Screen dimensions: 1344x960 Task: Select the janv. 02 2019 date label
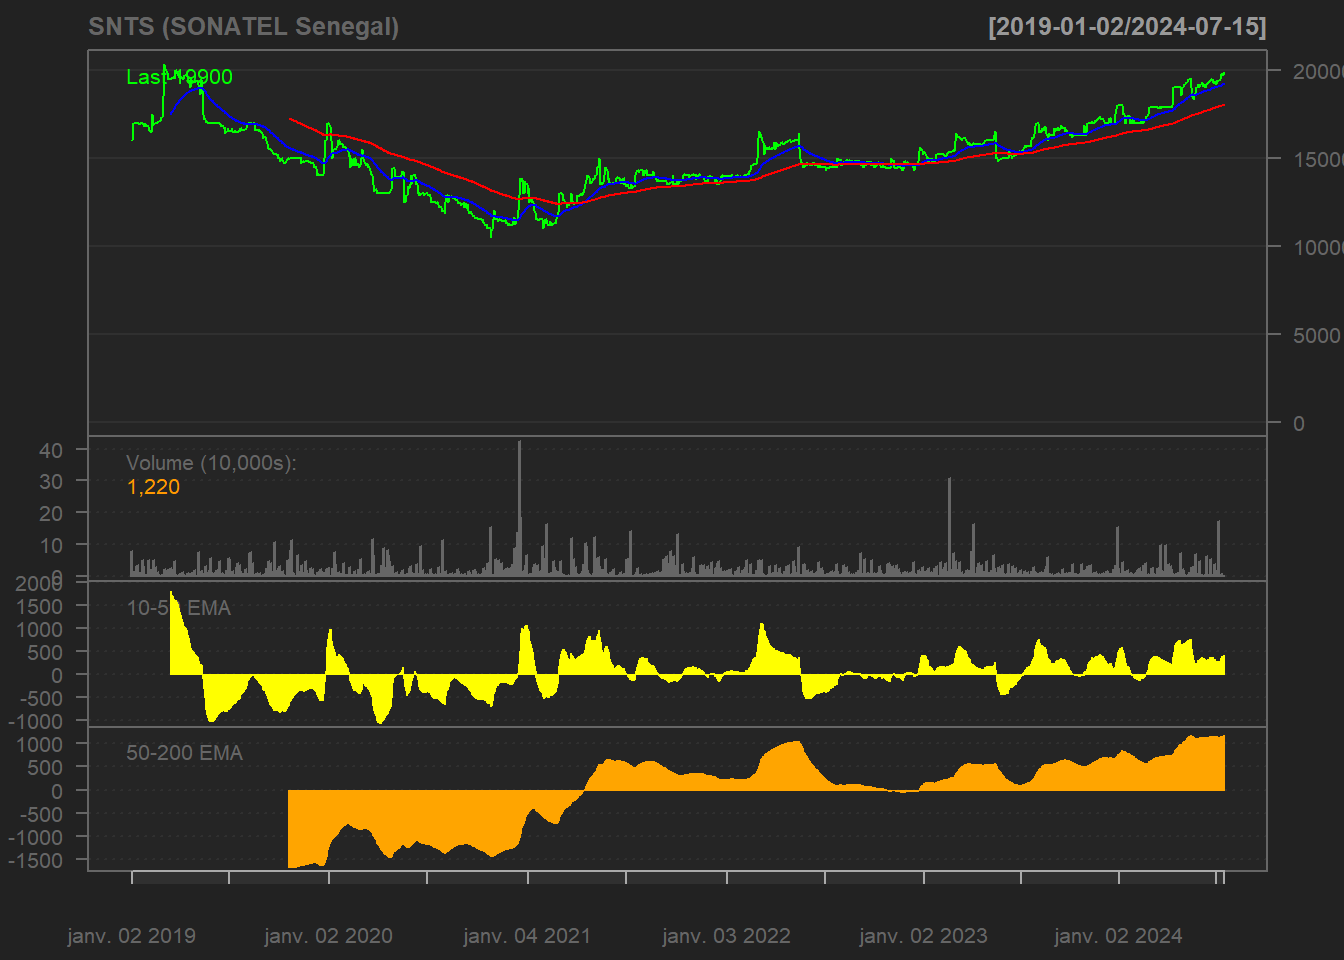pos(131,936)
